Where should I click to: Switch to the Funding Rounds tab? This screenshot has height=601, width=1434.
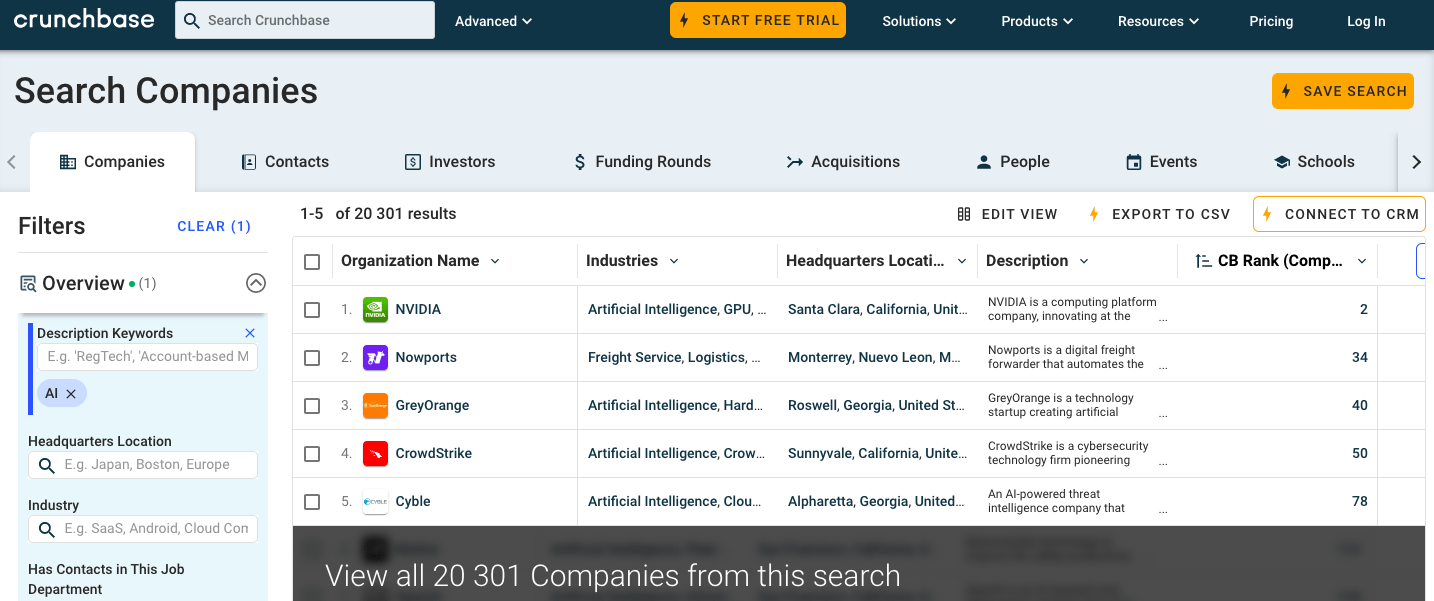pyautogui.click(x=641, y=162)
